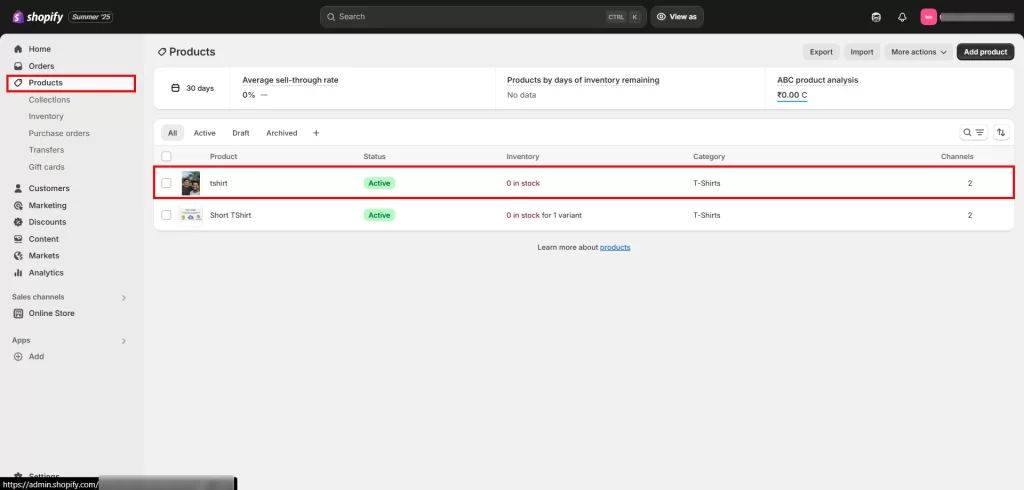
Task: Toggle the select-all products checkbox
Action: coord(167,156)
